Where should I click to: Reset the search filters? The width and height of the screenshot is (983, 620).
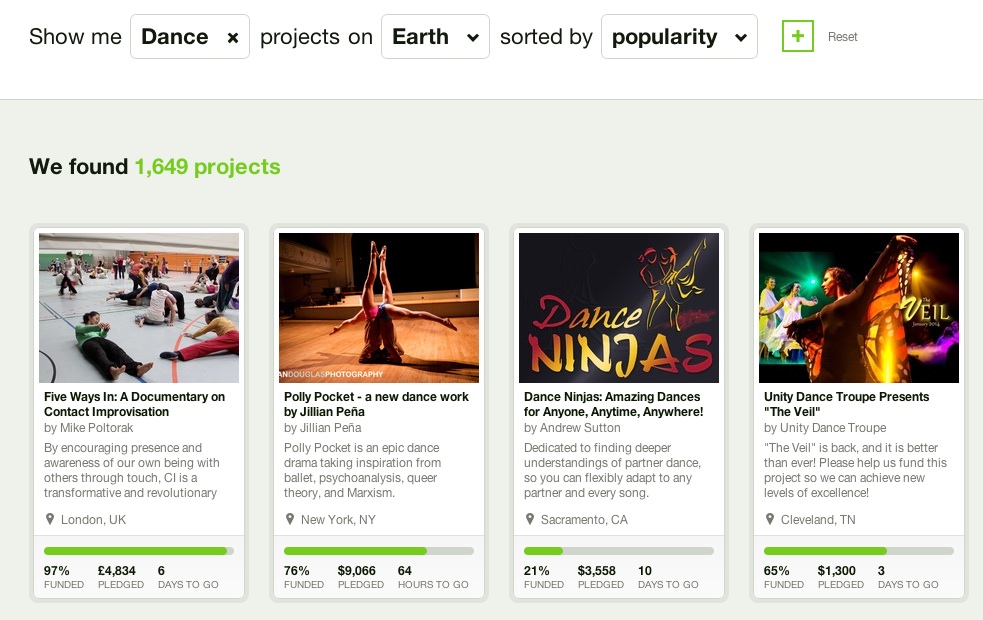coord(843,37)
